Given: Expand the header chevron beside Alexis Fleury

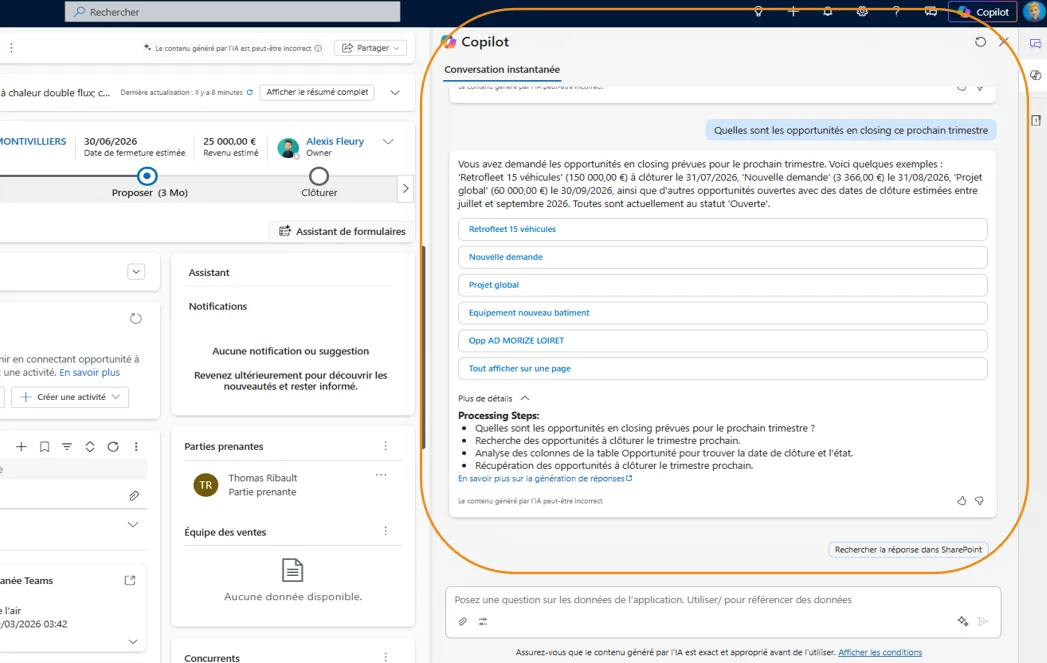Looking at the screenshot, I should (388, 142).
